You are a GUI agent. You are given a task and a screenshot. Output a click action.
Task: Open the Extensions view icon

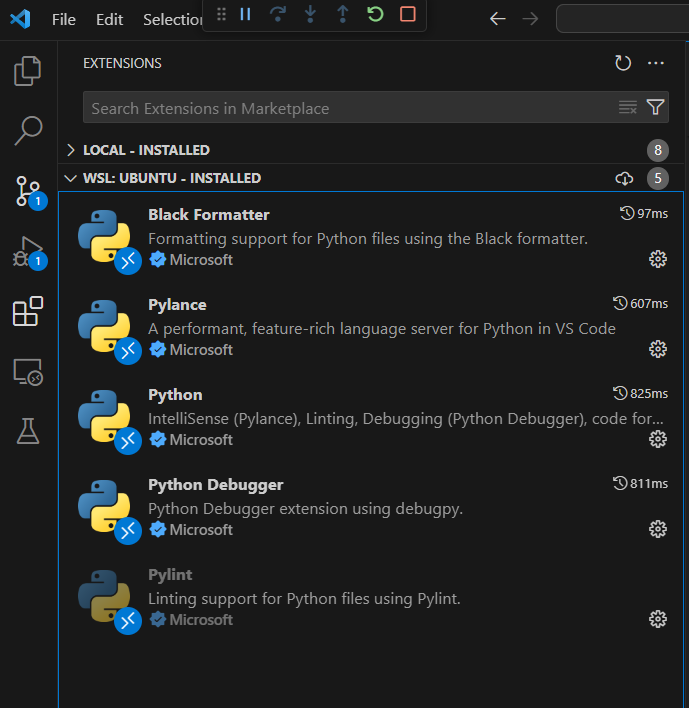(x=28, y=311)
